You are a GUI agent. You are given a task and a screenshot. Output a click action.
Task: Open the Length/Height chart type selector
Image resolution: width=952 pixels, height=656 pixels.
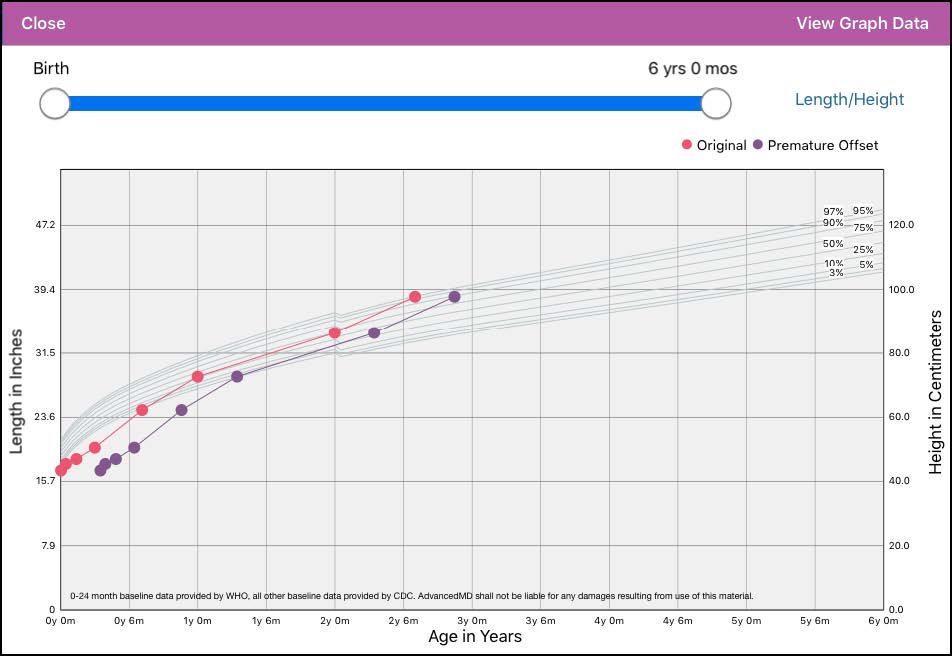click(849, 99)
